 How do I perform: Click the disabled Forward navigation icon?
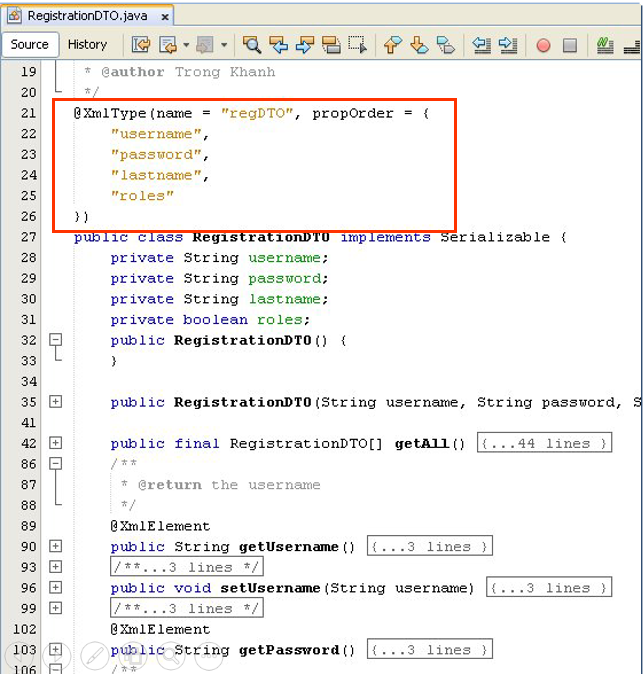tap(205, 45)
